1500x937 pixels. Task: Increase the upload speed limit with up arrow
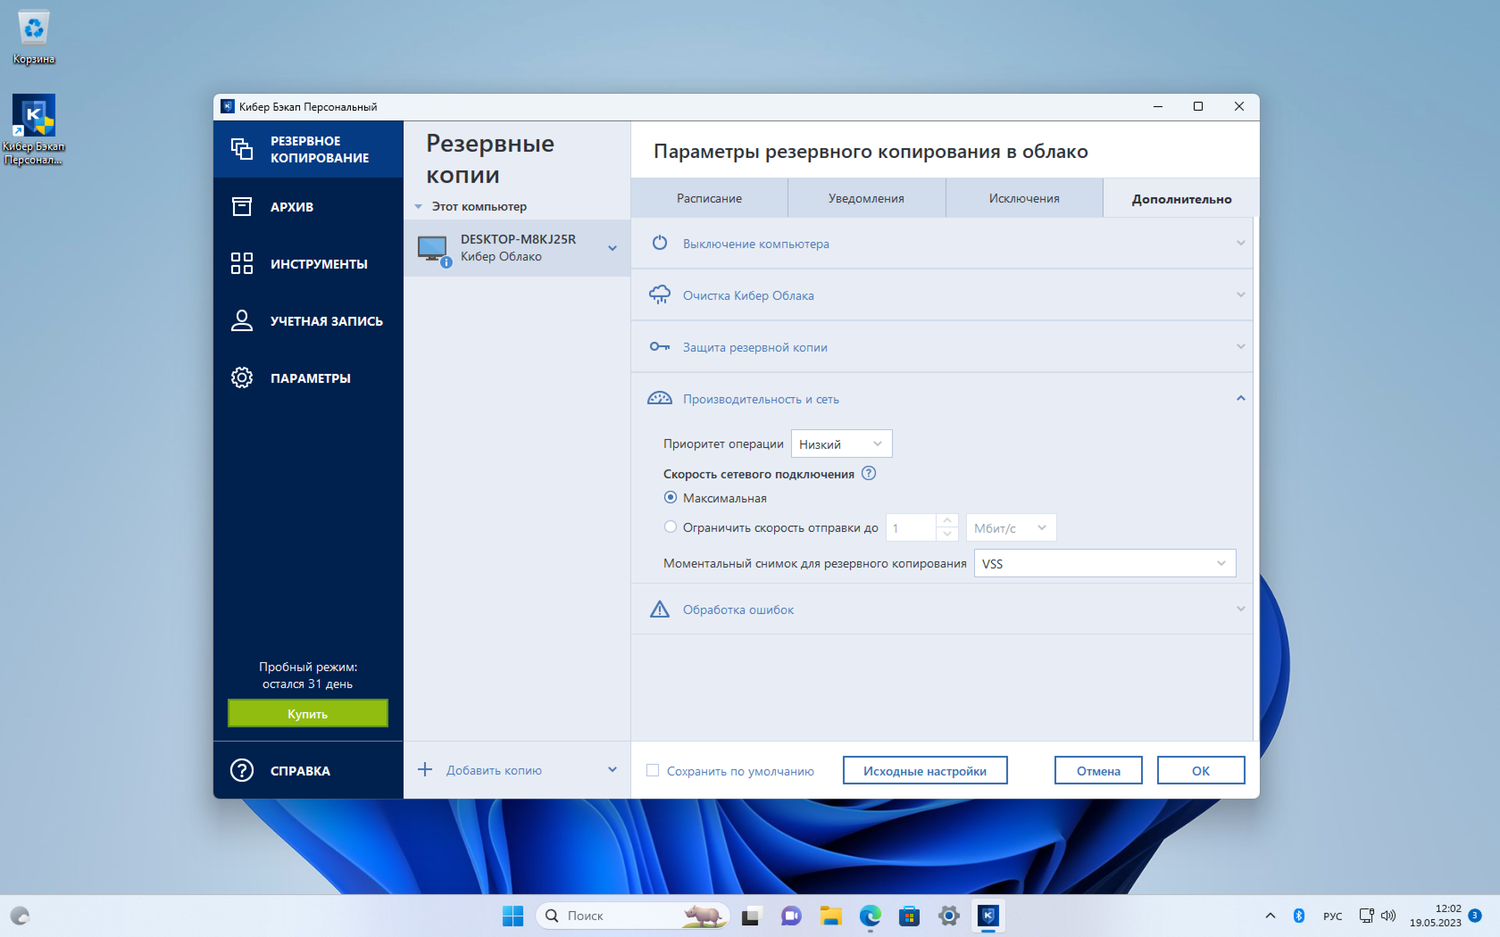(x=947, y=520)
